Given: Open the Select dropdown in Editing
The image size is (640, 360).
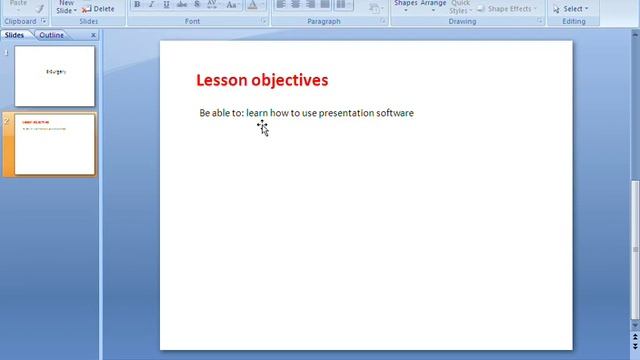Looking at the screenshot, I should (571, 9).
